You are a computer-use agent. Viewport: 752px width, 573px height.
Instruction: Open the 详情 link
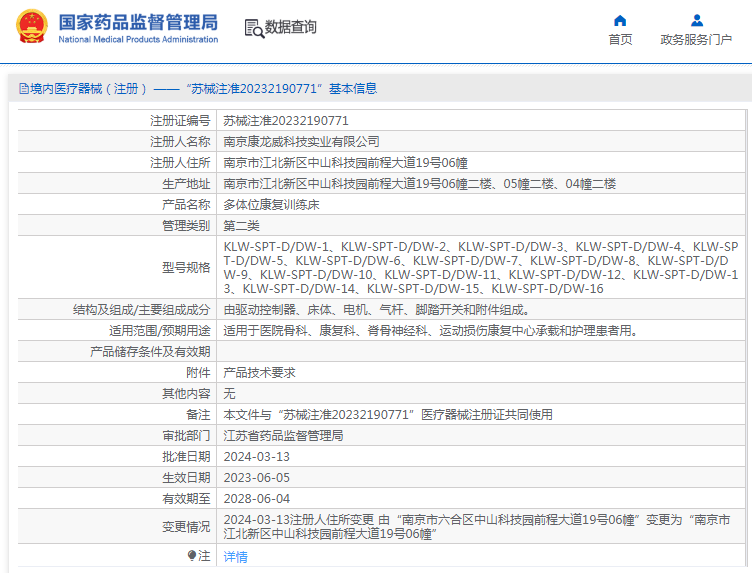[x=235, y=557]
